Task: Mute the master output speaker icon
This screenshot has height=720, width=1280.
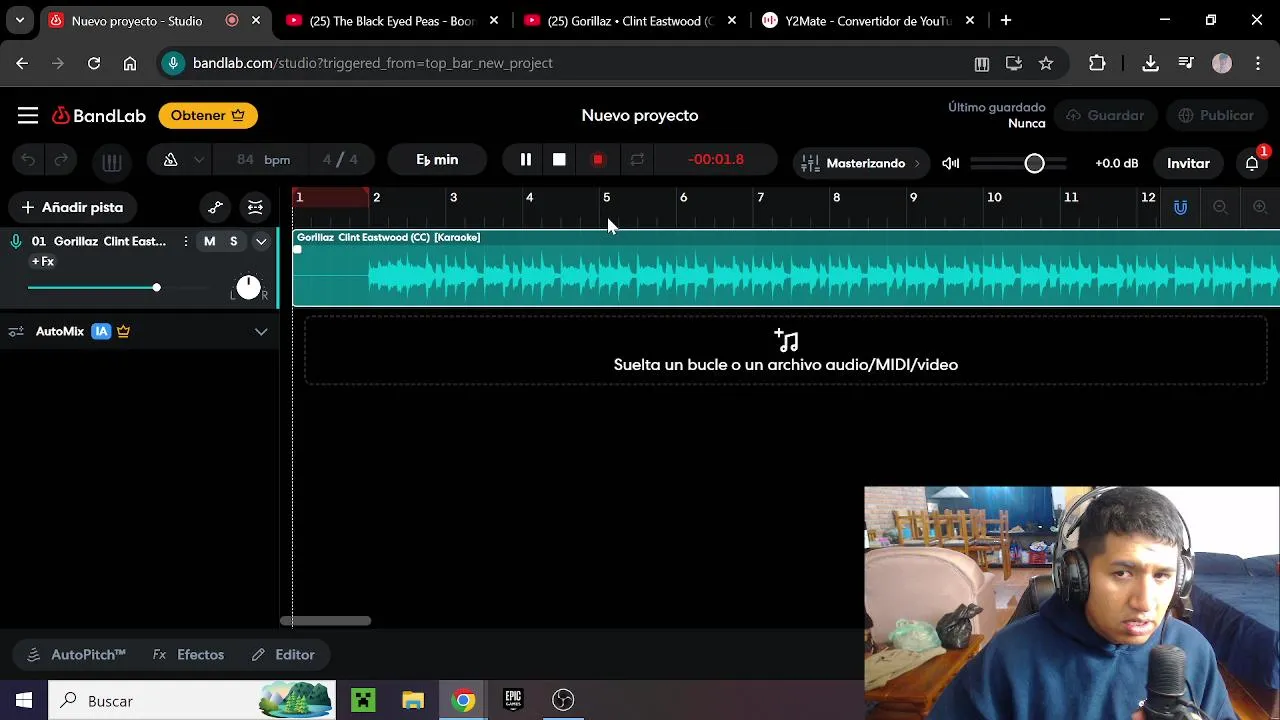Action: coord(950,163)
